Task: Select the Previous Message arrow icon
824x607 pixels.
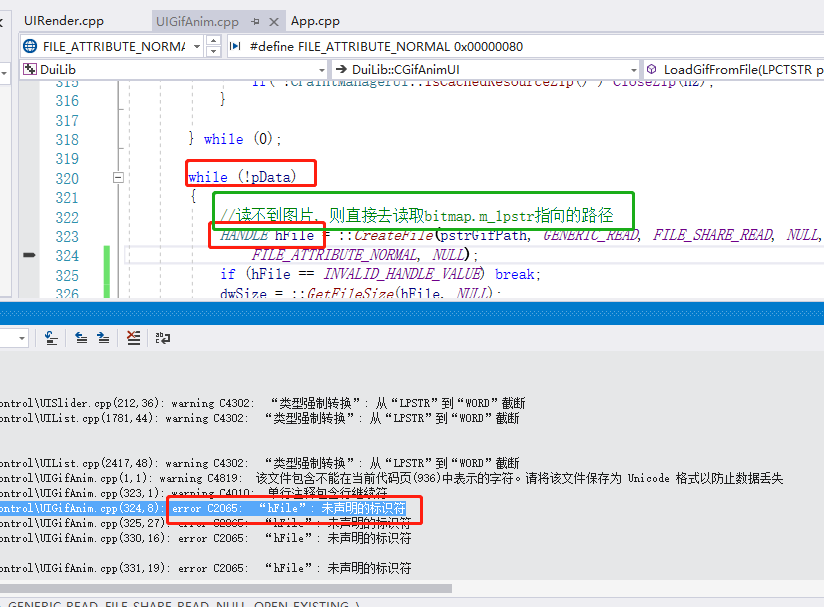Action: click(80, 338)
